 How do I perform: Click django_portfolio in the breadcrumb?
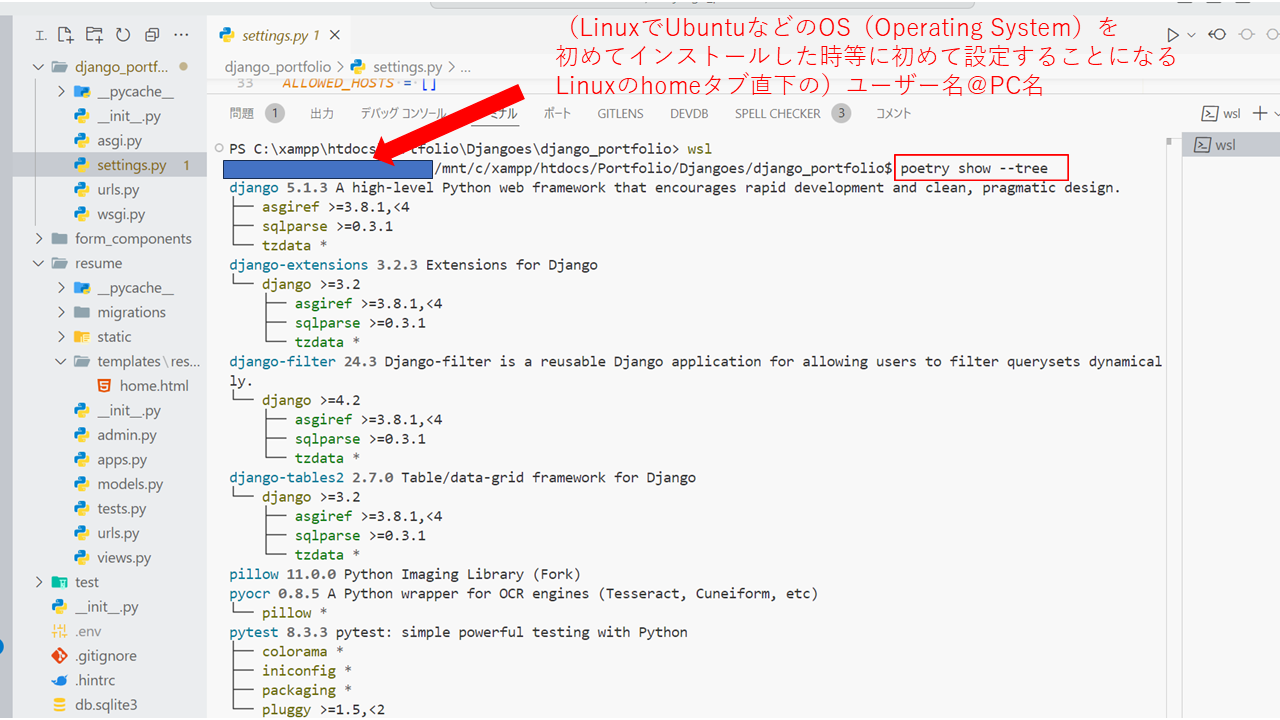[x=277, y=67]
